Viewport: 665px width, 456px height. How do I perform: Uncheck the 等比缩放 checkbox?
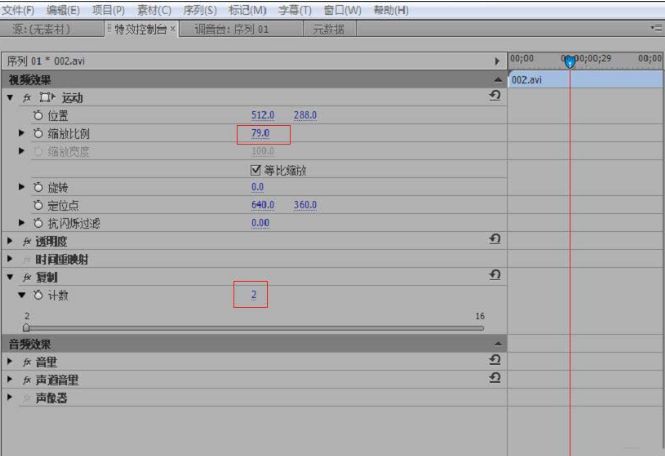point(255,170)
